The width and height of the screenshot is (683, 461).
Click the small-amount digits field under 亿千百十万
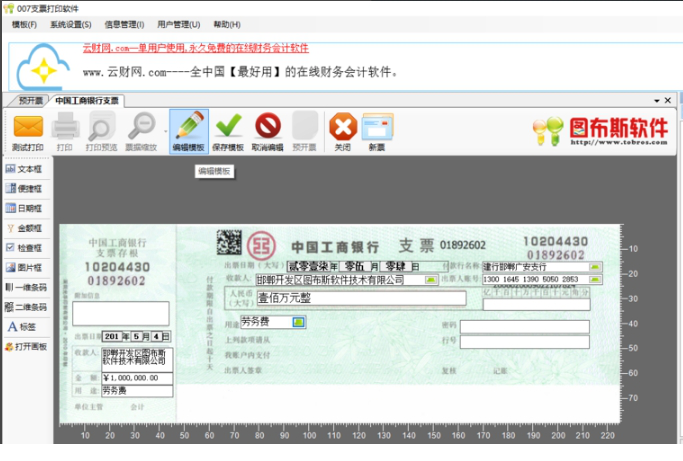coord(537,304)
